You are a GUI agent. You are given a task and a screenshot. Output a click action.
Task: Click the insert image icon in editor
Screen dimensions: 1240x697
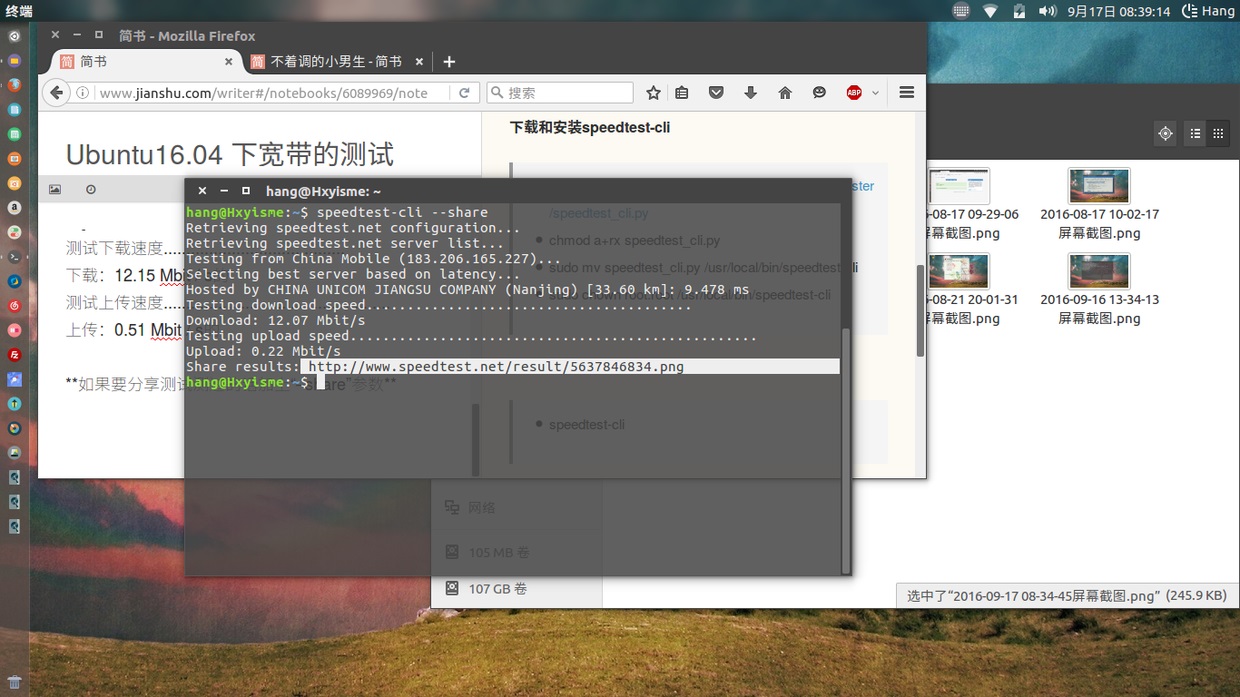(x=55, y=189)
